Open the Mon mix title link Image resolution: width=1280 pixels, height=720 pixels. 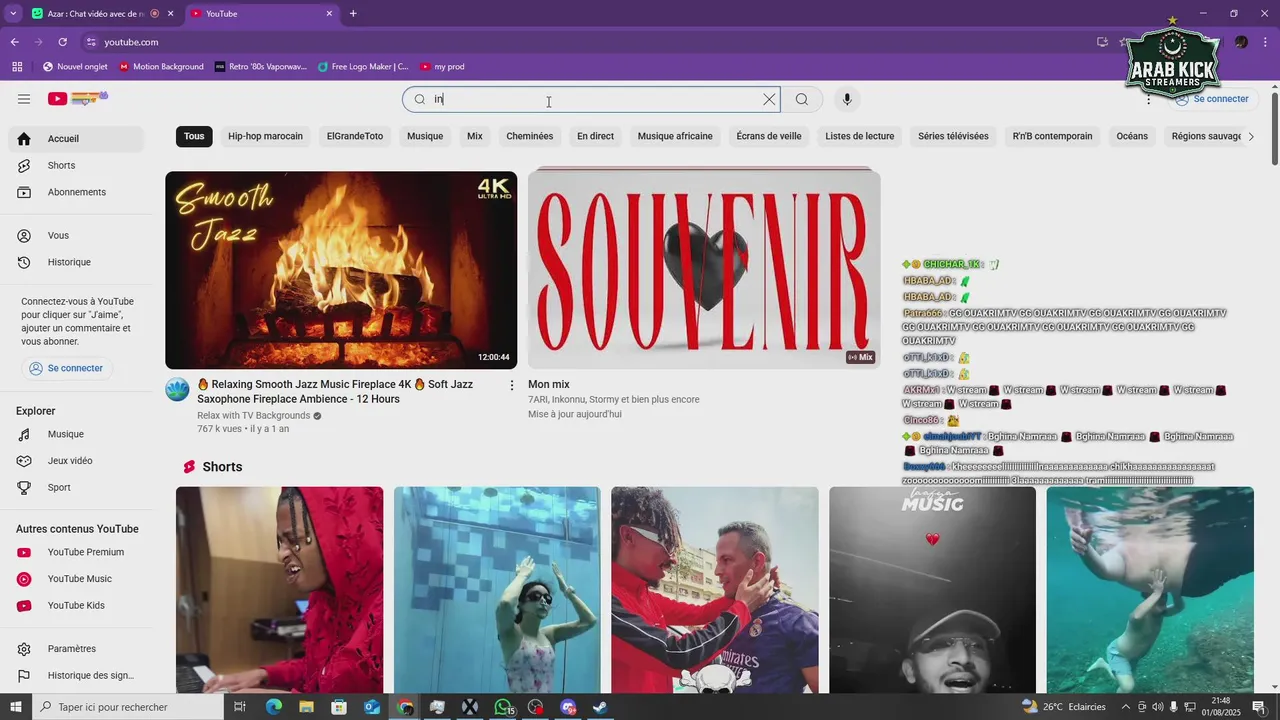549,384
